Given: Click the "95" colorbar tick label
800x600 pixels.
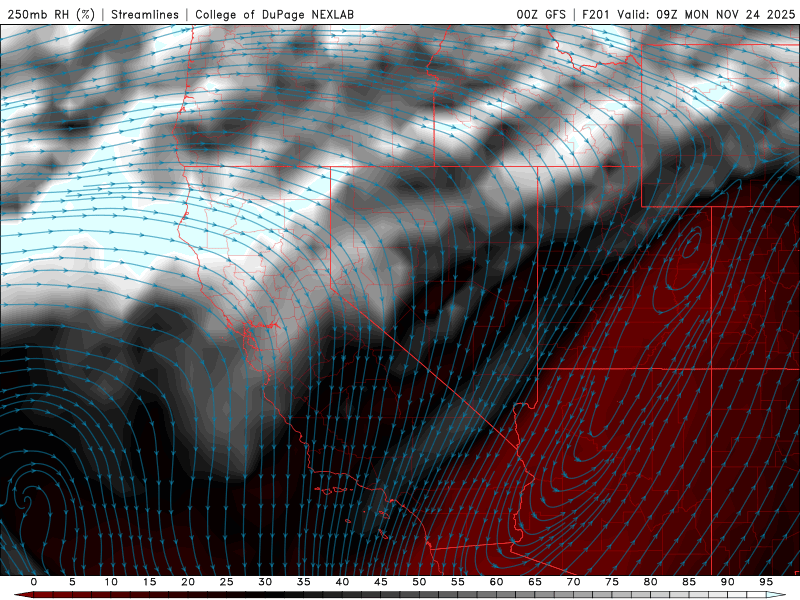Looking at the screenshot, I should coord(766,582).
